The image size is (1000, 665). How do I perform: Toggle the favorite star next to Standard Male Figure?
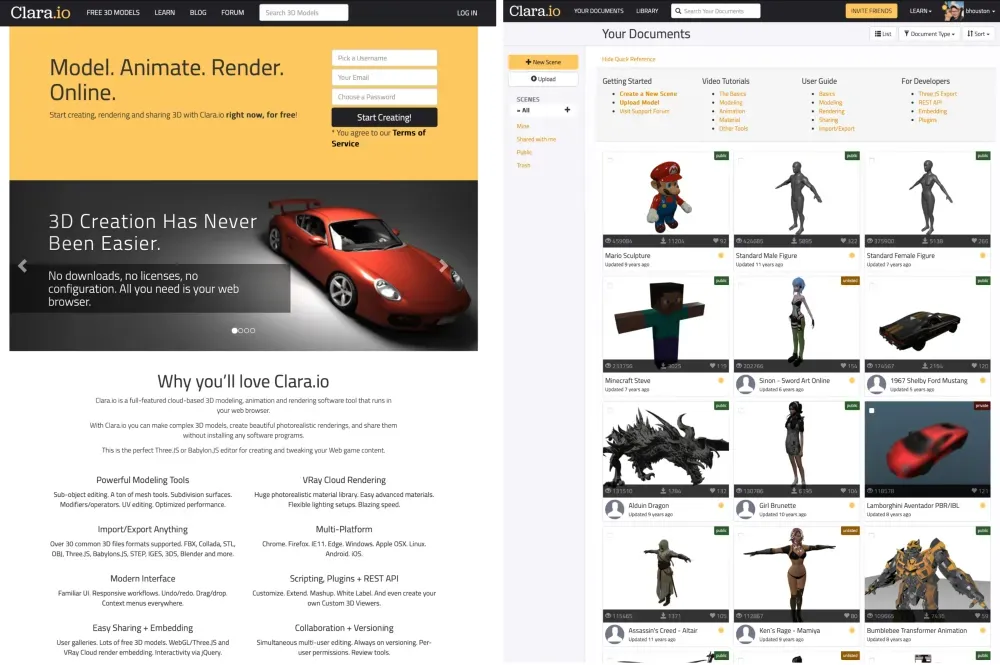pos(851,254)
